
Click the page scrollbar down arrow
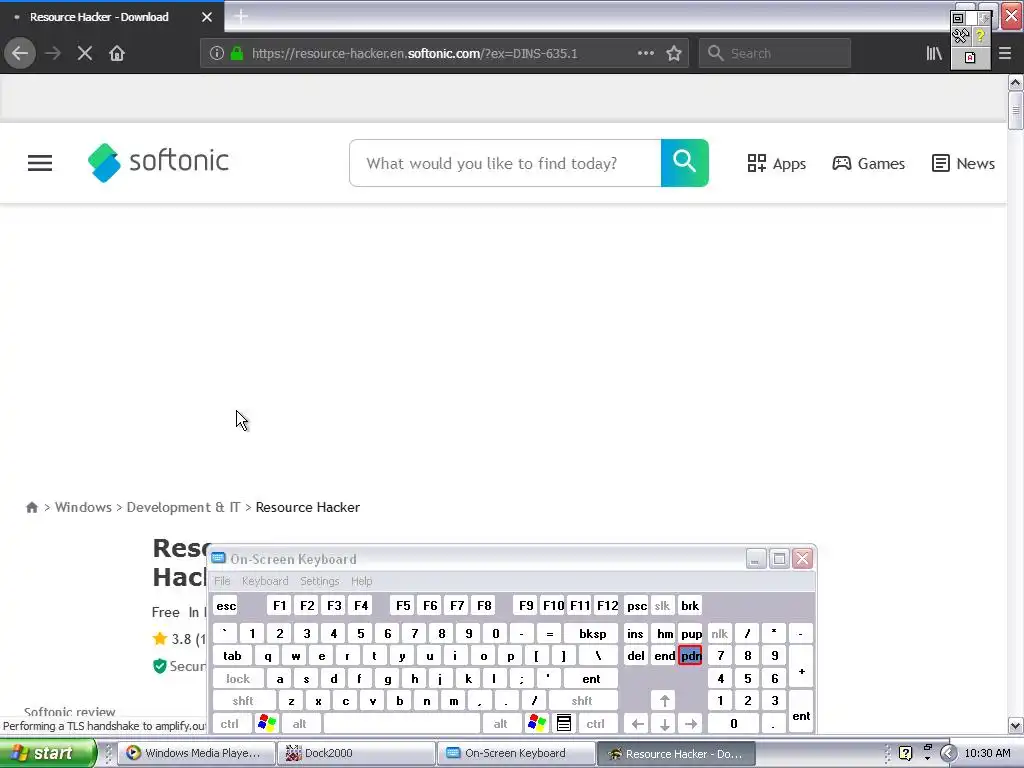[x=1015, y=726]
